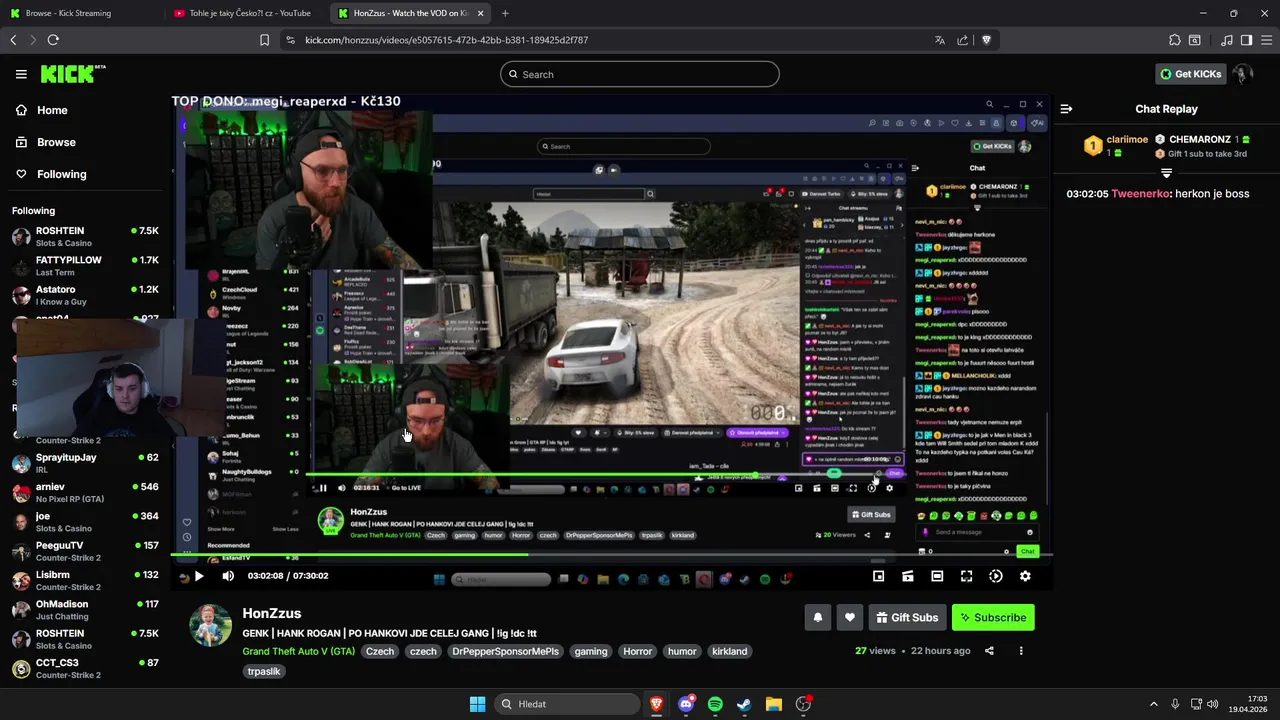Open File Explorer from the taskbar
Image resolution: width=1280 pixels, height=720 pixels.
(774, 704)
